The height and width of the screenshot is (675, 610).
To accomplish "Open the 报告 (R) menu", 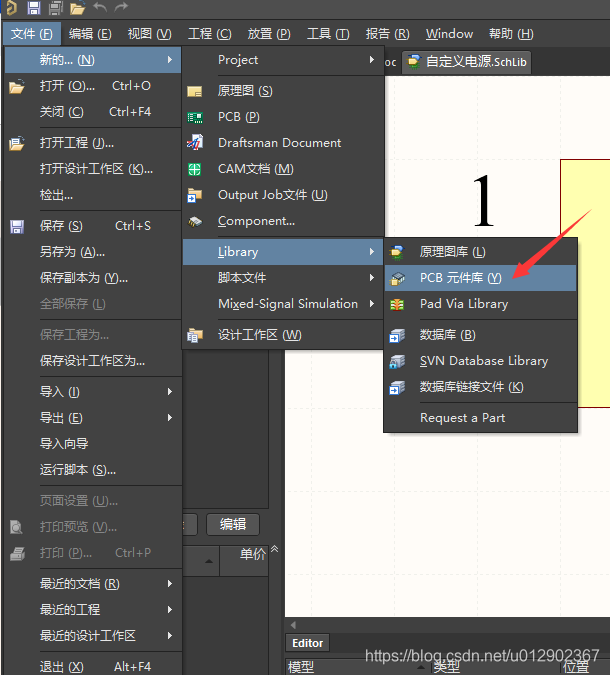I will click(387, 34).
